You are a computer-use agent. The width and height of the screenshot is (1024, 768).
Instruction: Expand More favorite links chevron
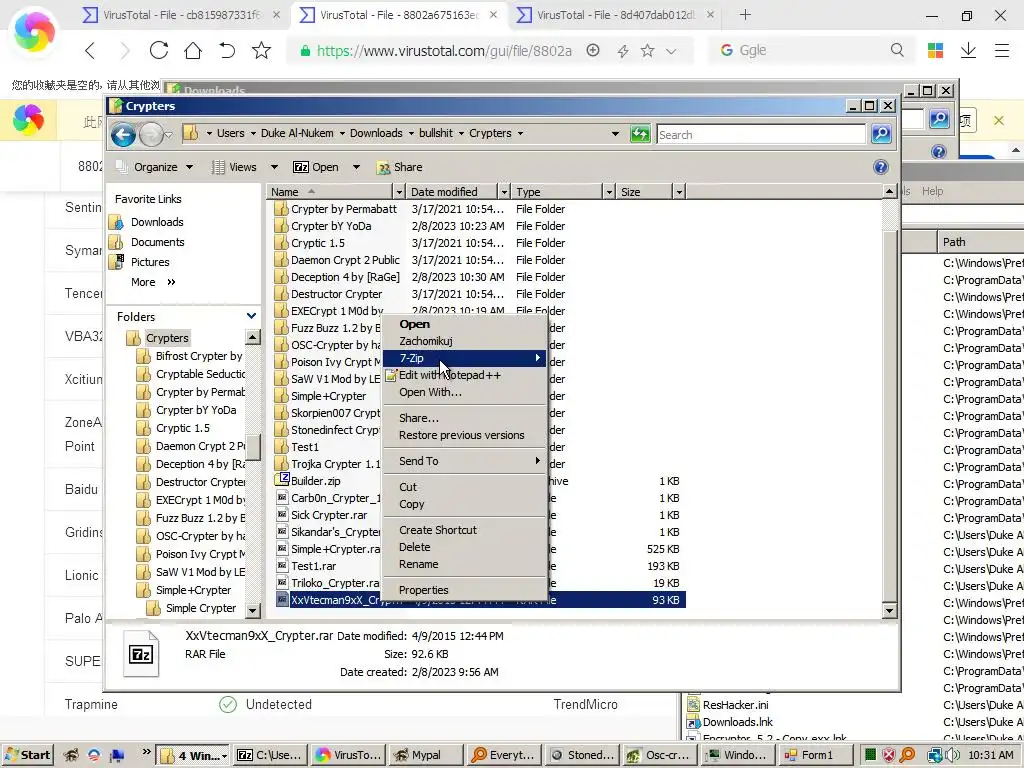coord(171,282)
